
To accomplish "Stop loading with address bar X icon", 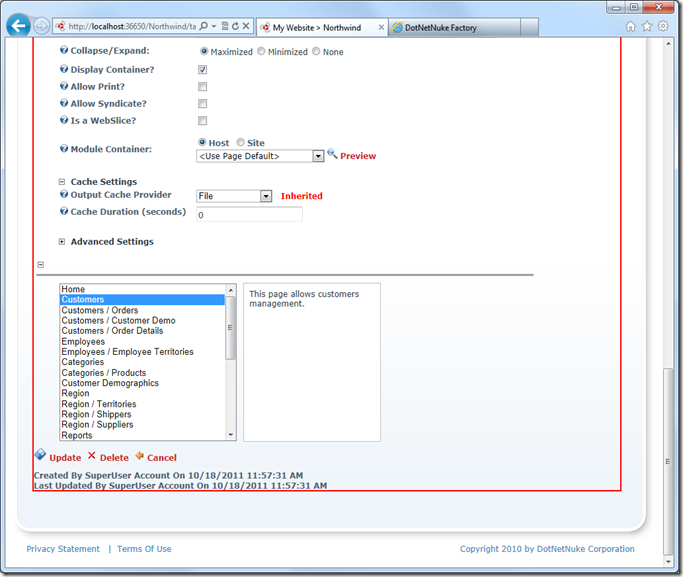I will pos(246,26).
